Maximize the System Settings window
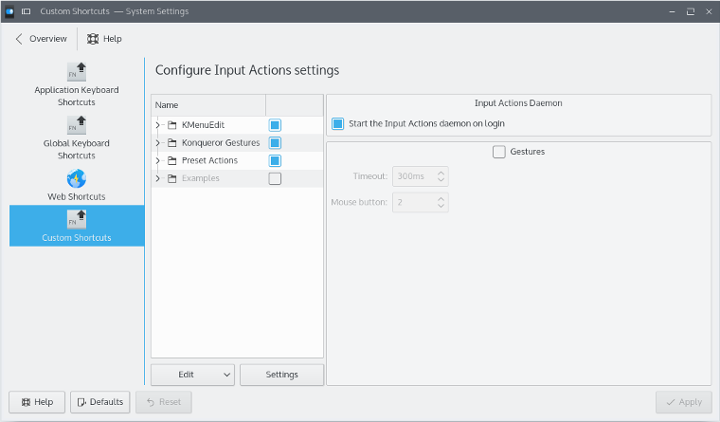This screenshot has width=720, height=422. click(x=691, y=11)
